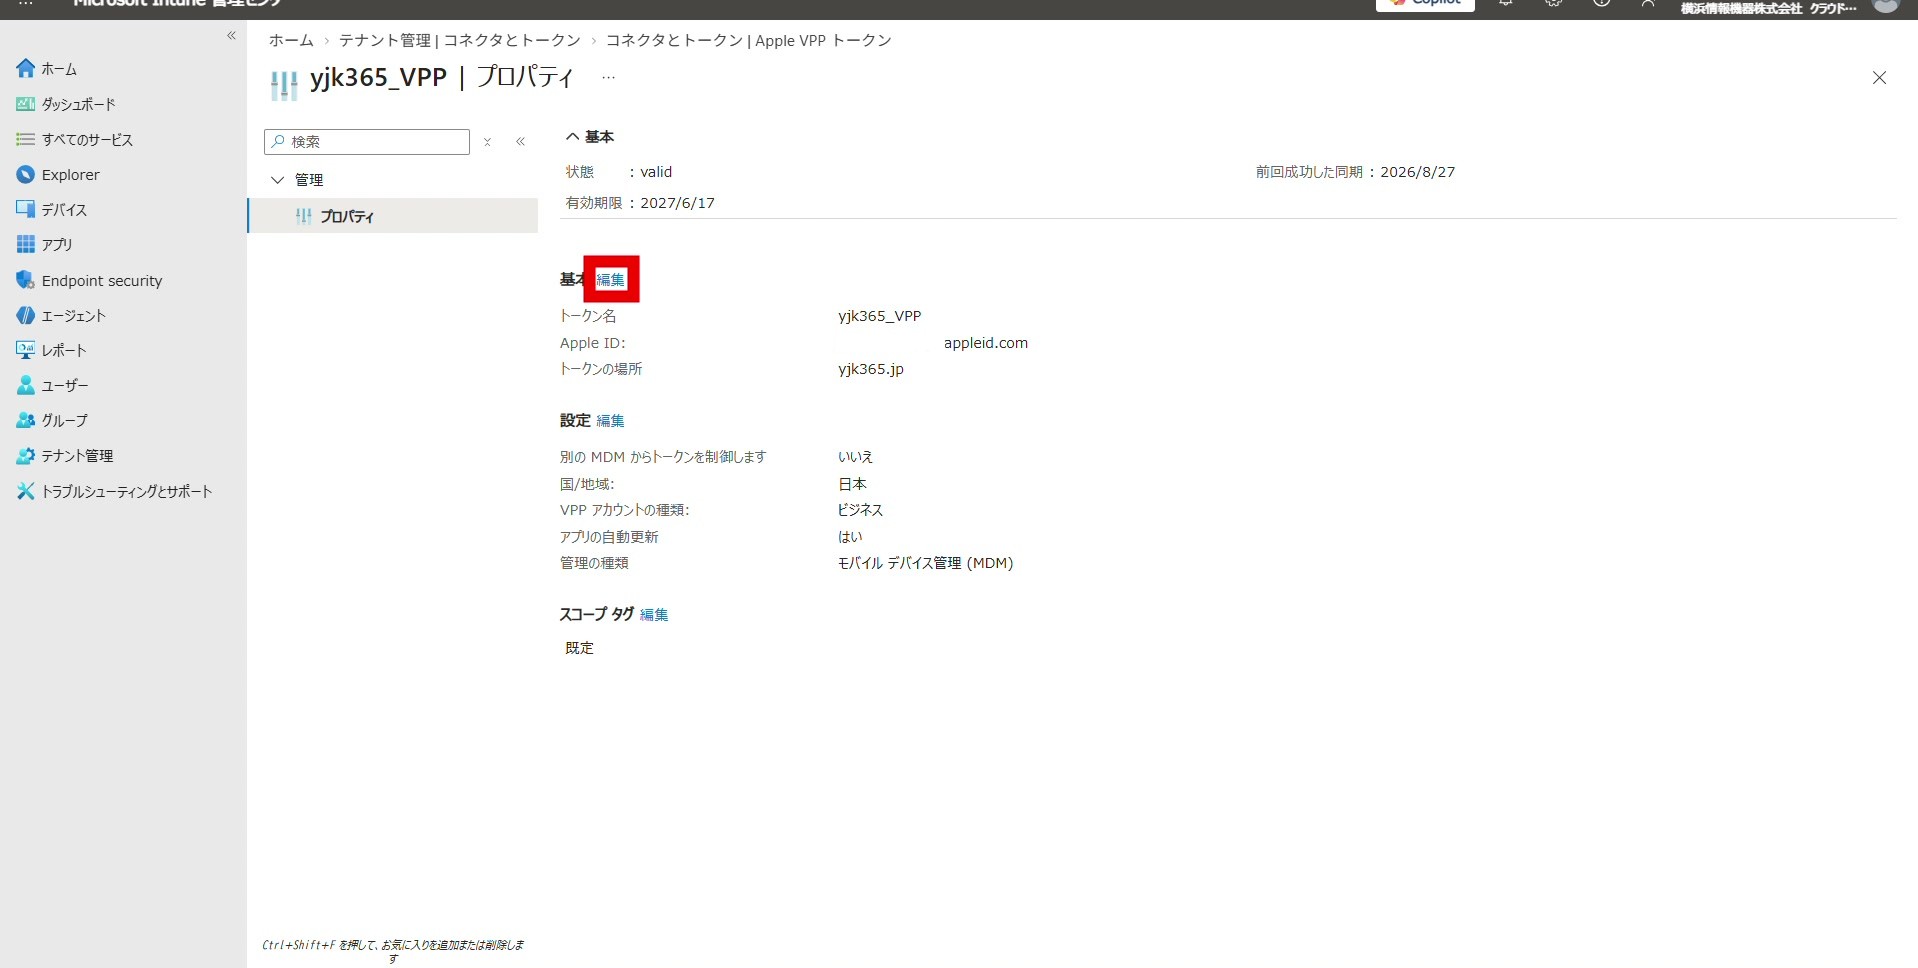Click the 既定 scope tag
This screenshot has height=968, width=1918.
pos(580,648)
